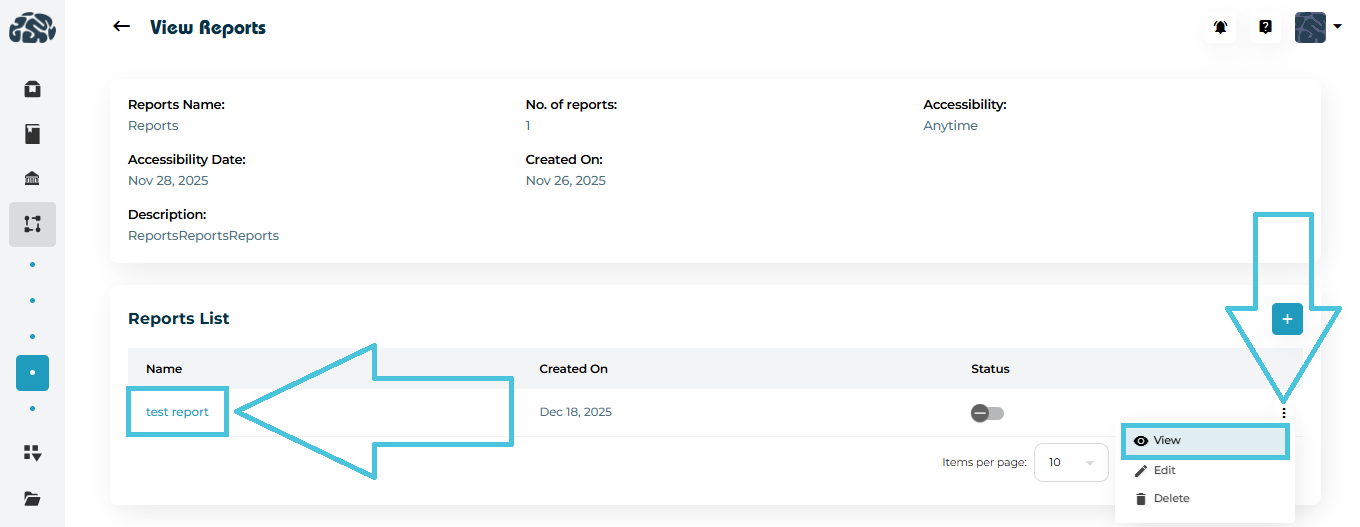Open the Items per page dropdown

[x=1071, y=462]
